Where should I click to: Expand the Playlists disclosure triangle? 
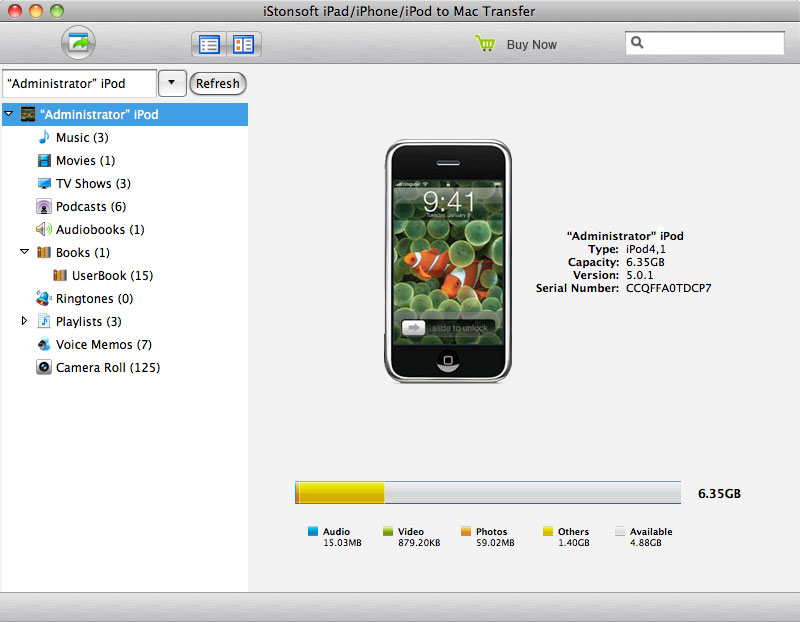[24, 321]
